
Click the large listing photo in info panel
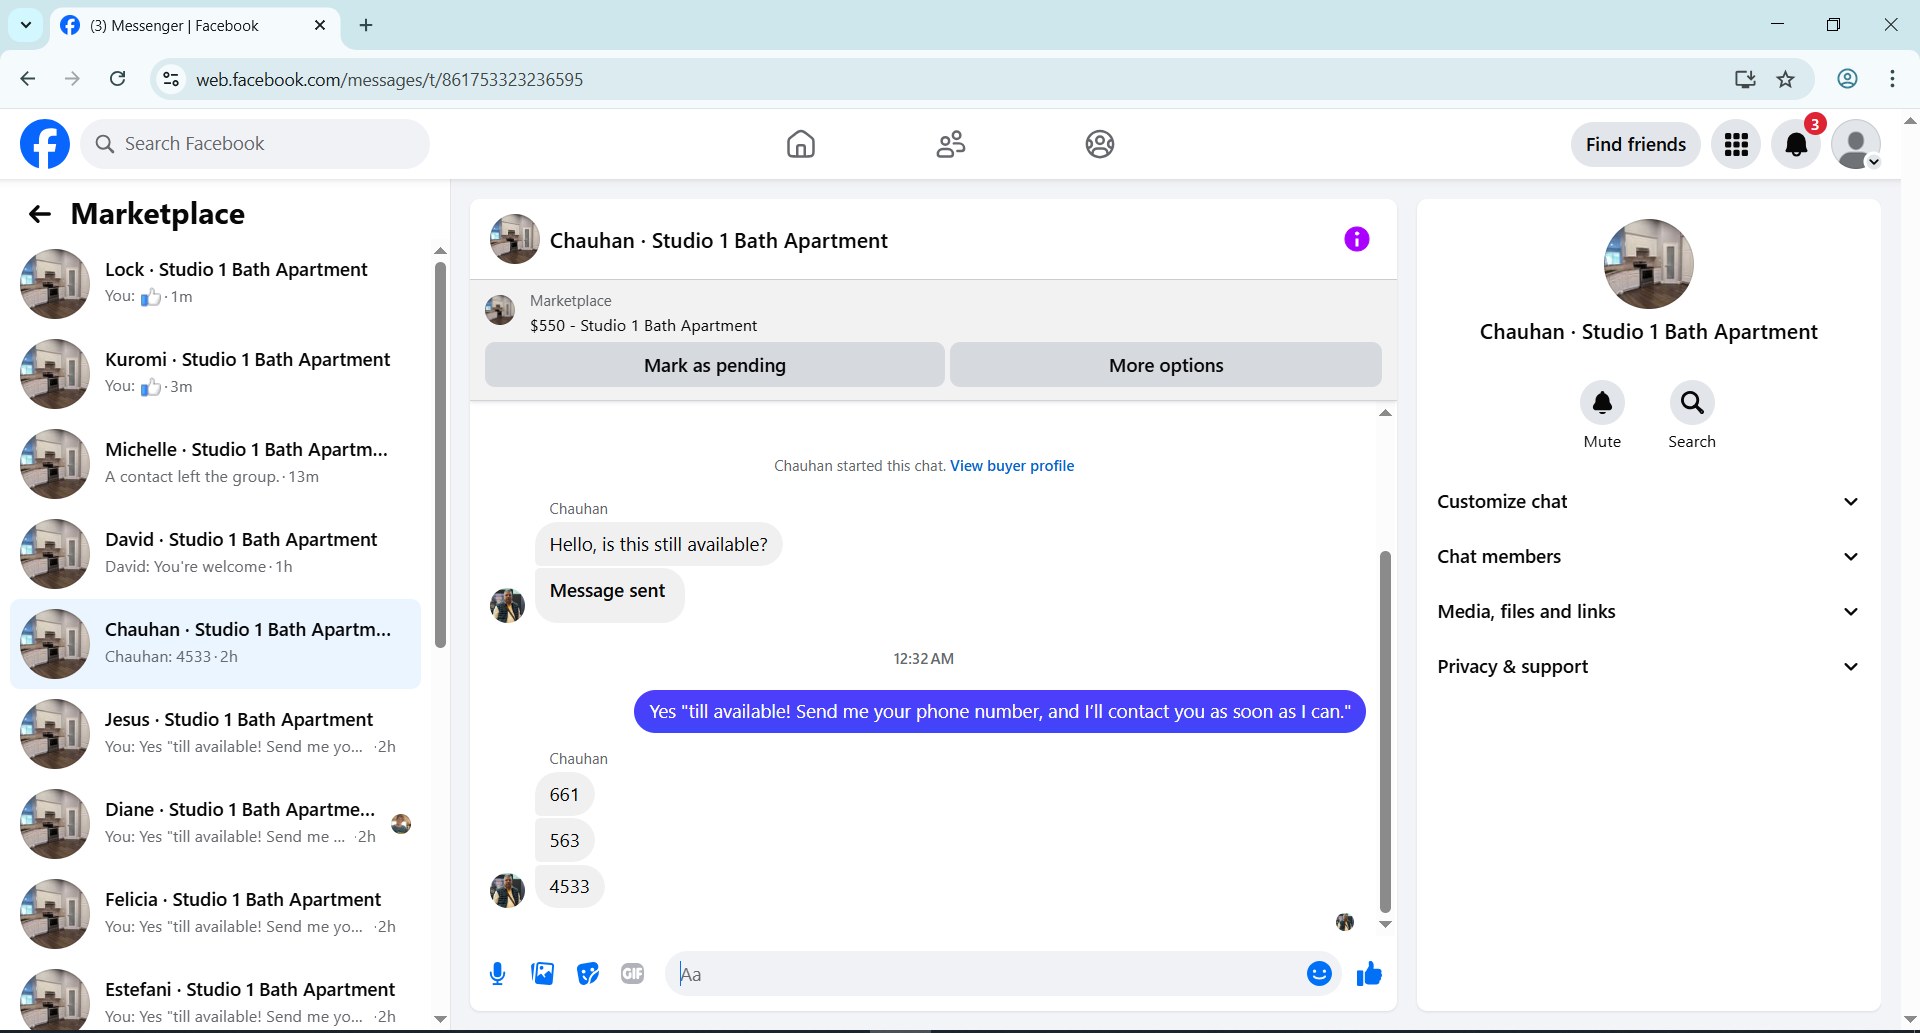point(1648,264)
